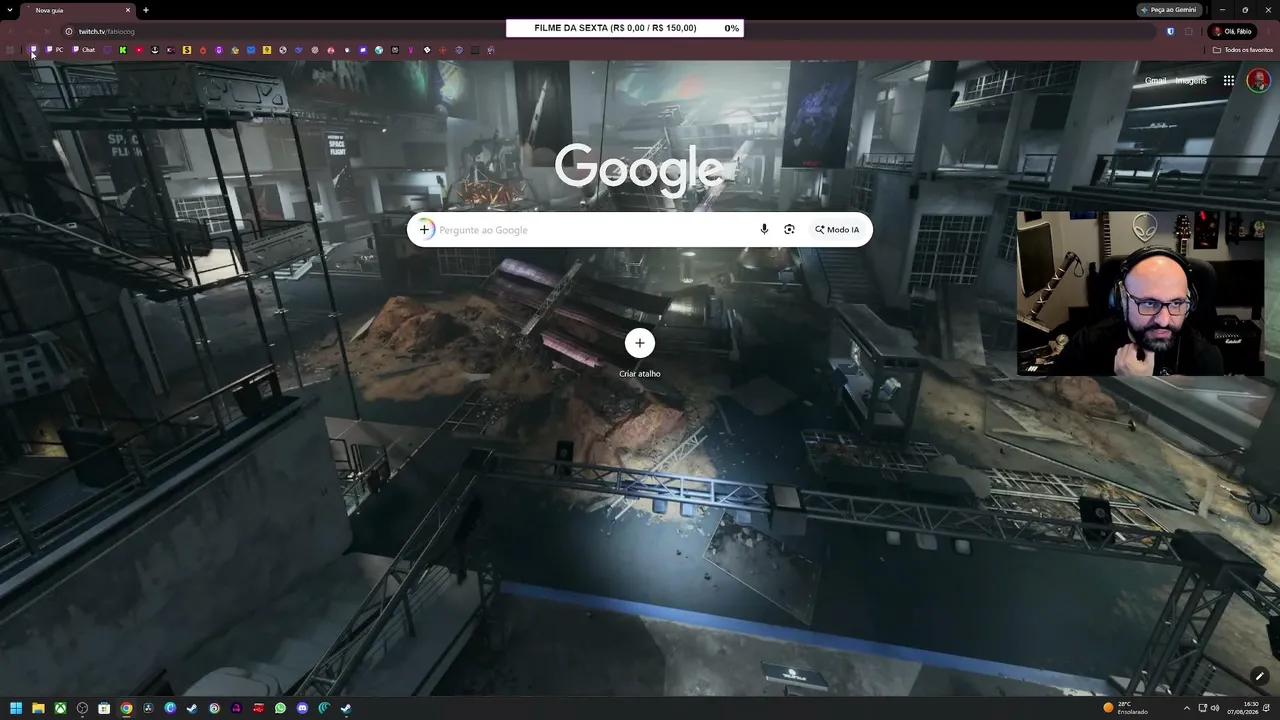This screenshot has width=1280, height=720.
Task: Open the weather widget showing 28°C
Action: pyautogui.click(x=1125, y=708)
